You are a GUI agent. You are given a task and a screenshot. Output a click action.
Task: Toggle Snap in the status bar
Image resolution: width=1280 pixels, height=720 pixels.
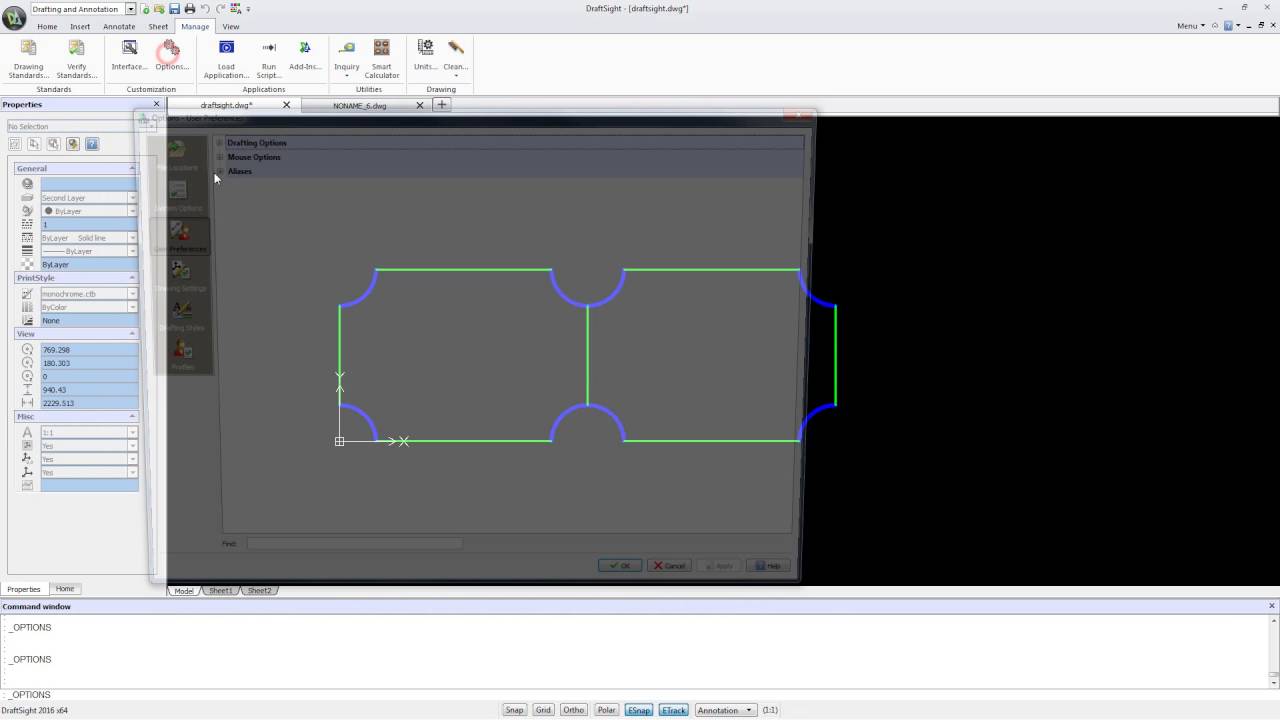(514, 710)
